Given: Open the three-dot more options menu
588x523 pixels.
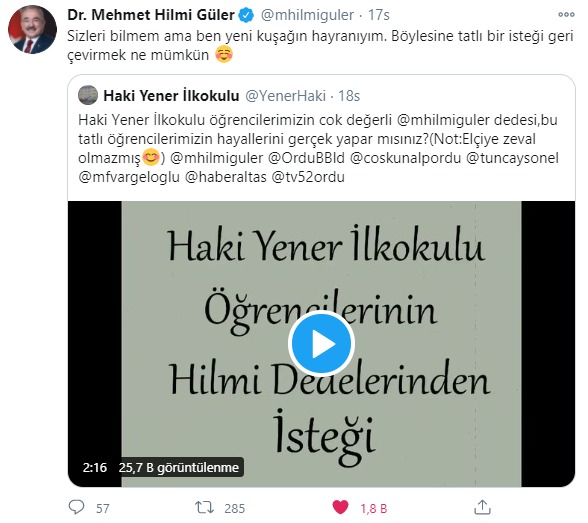Looking at the screenshot, I should 566,15.
